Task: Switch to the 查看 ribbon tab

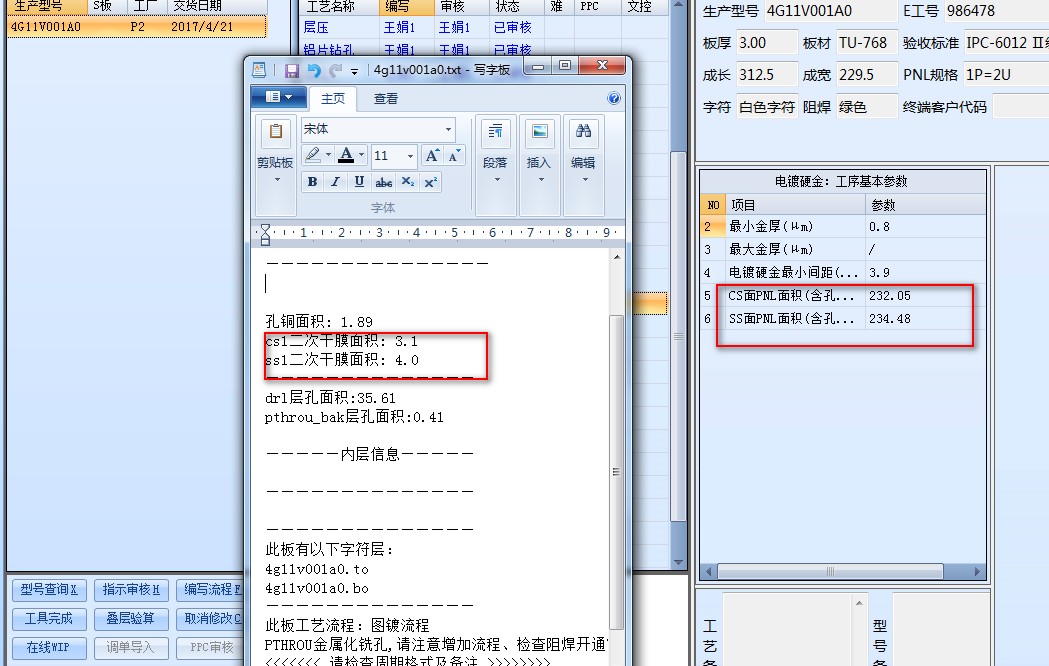Action: tap(385, 99)
